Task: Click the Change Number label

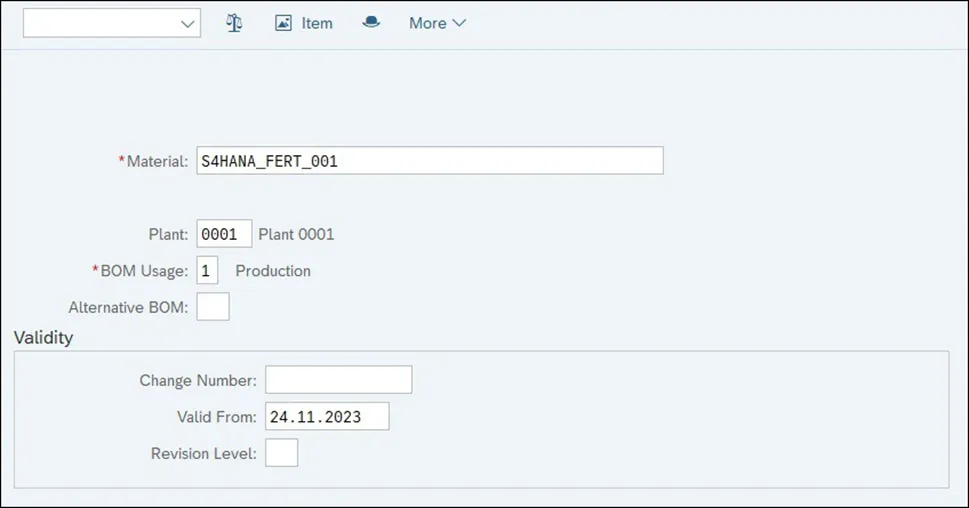Action: pyautogui.click(x=198, y=381)
